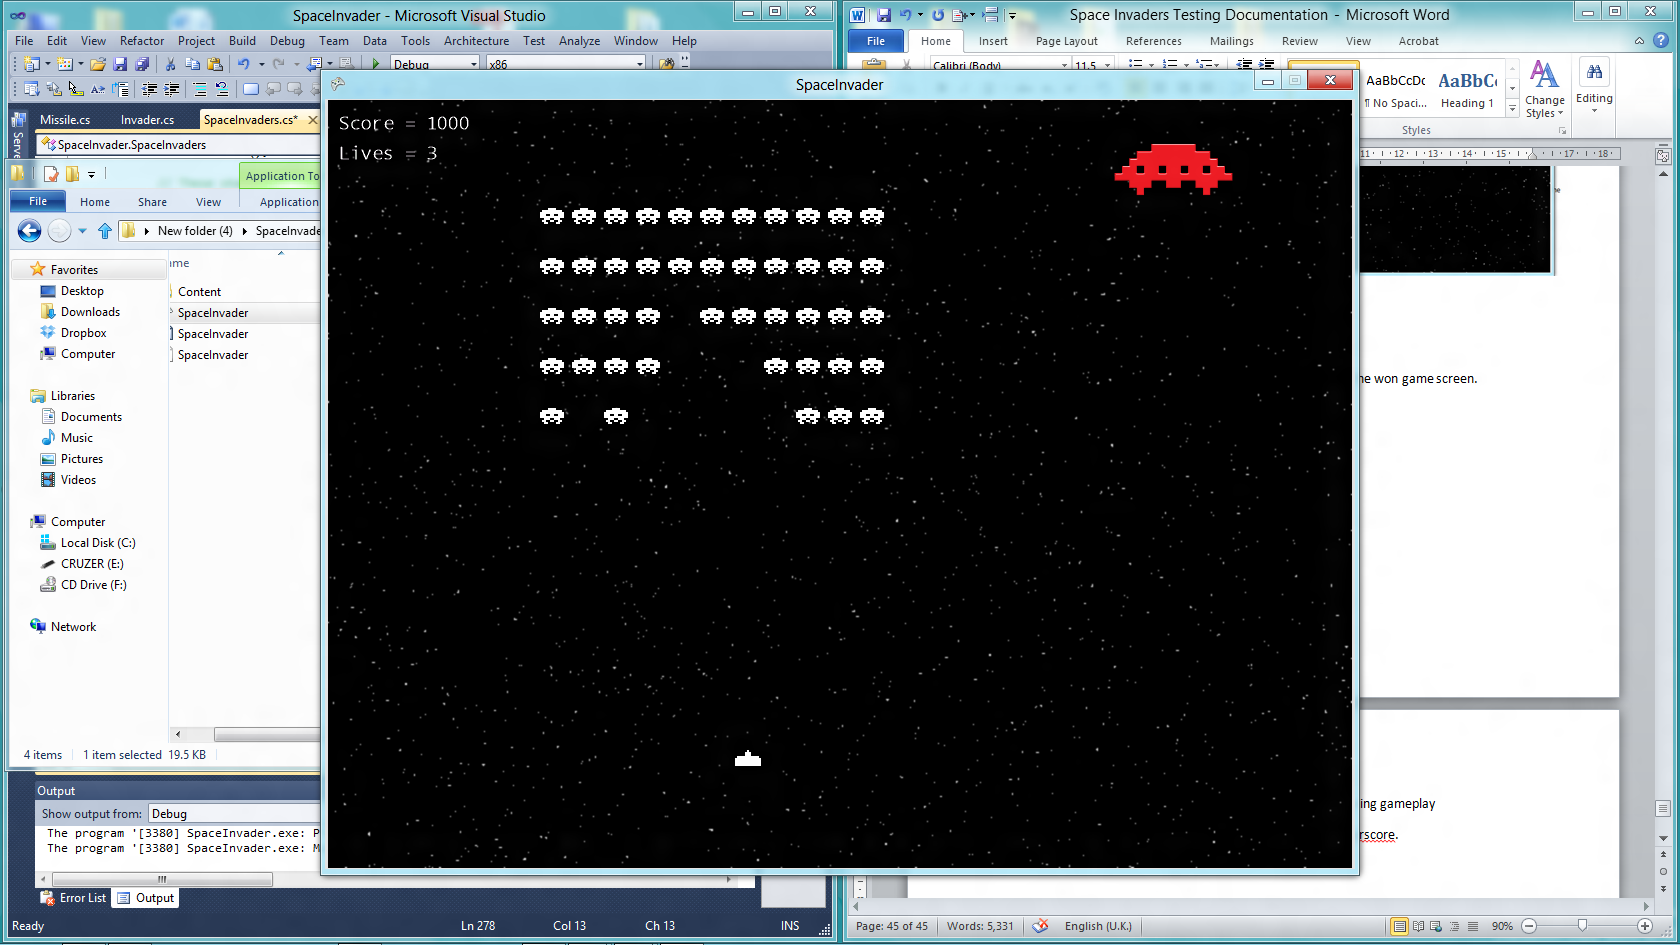Click Uncomment Selected Lines icon
The width and height of the screenshot is (1680, 945).
point(222,89)
